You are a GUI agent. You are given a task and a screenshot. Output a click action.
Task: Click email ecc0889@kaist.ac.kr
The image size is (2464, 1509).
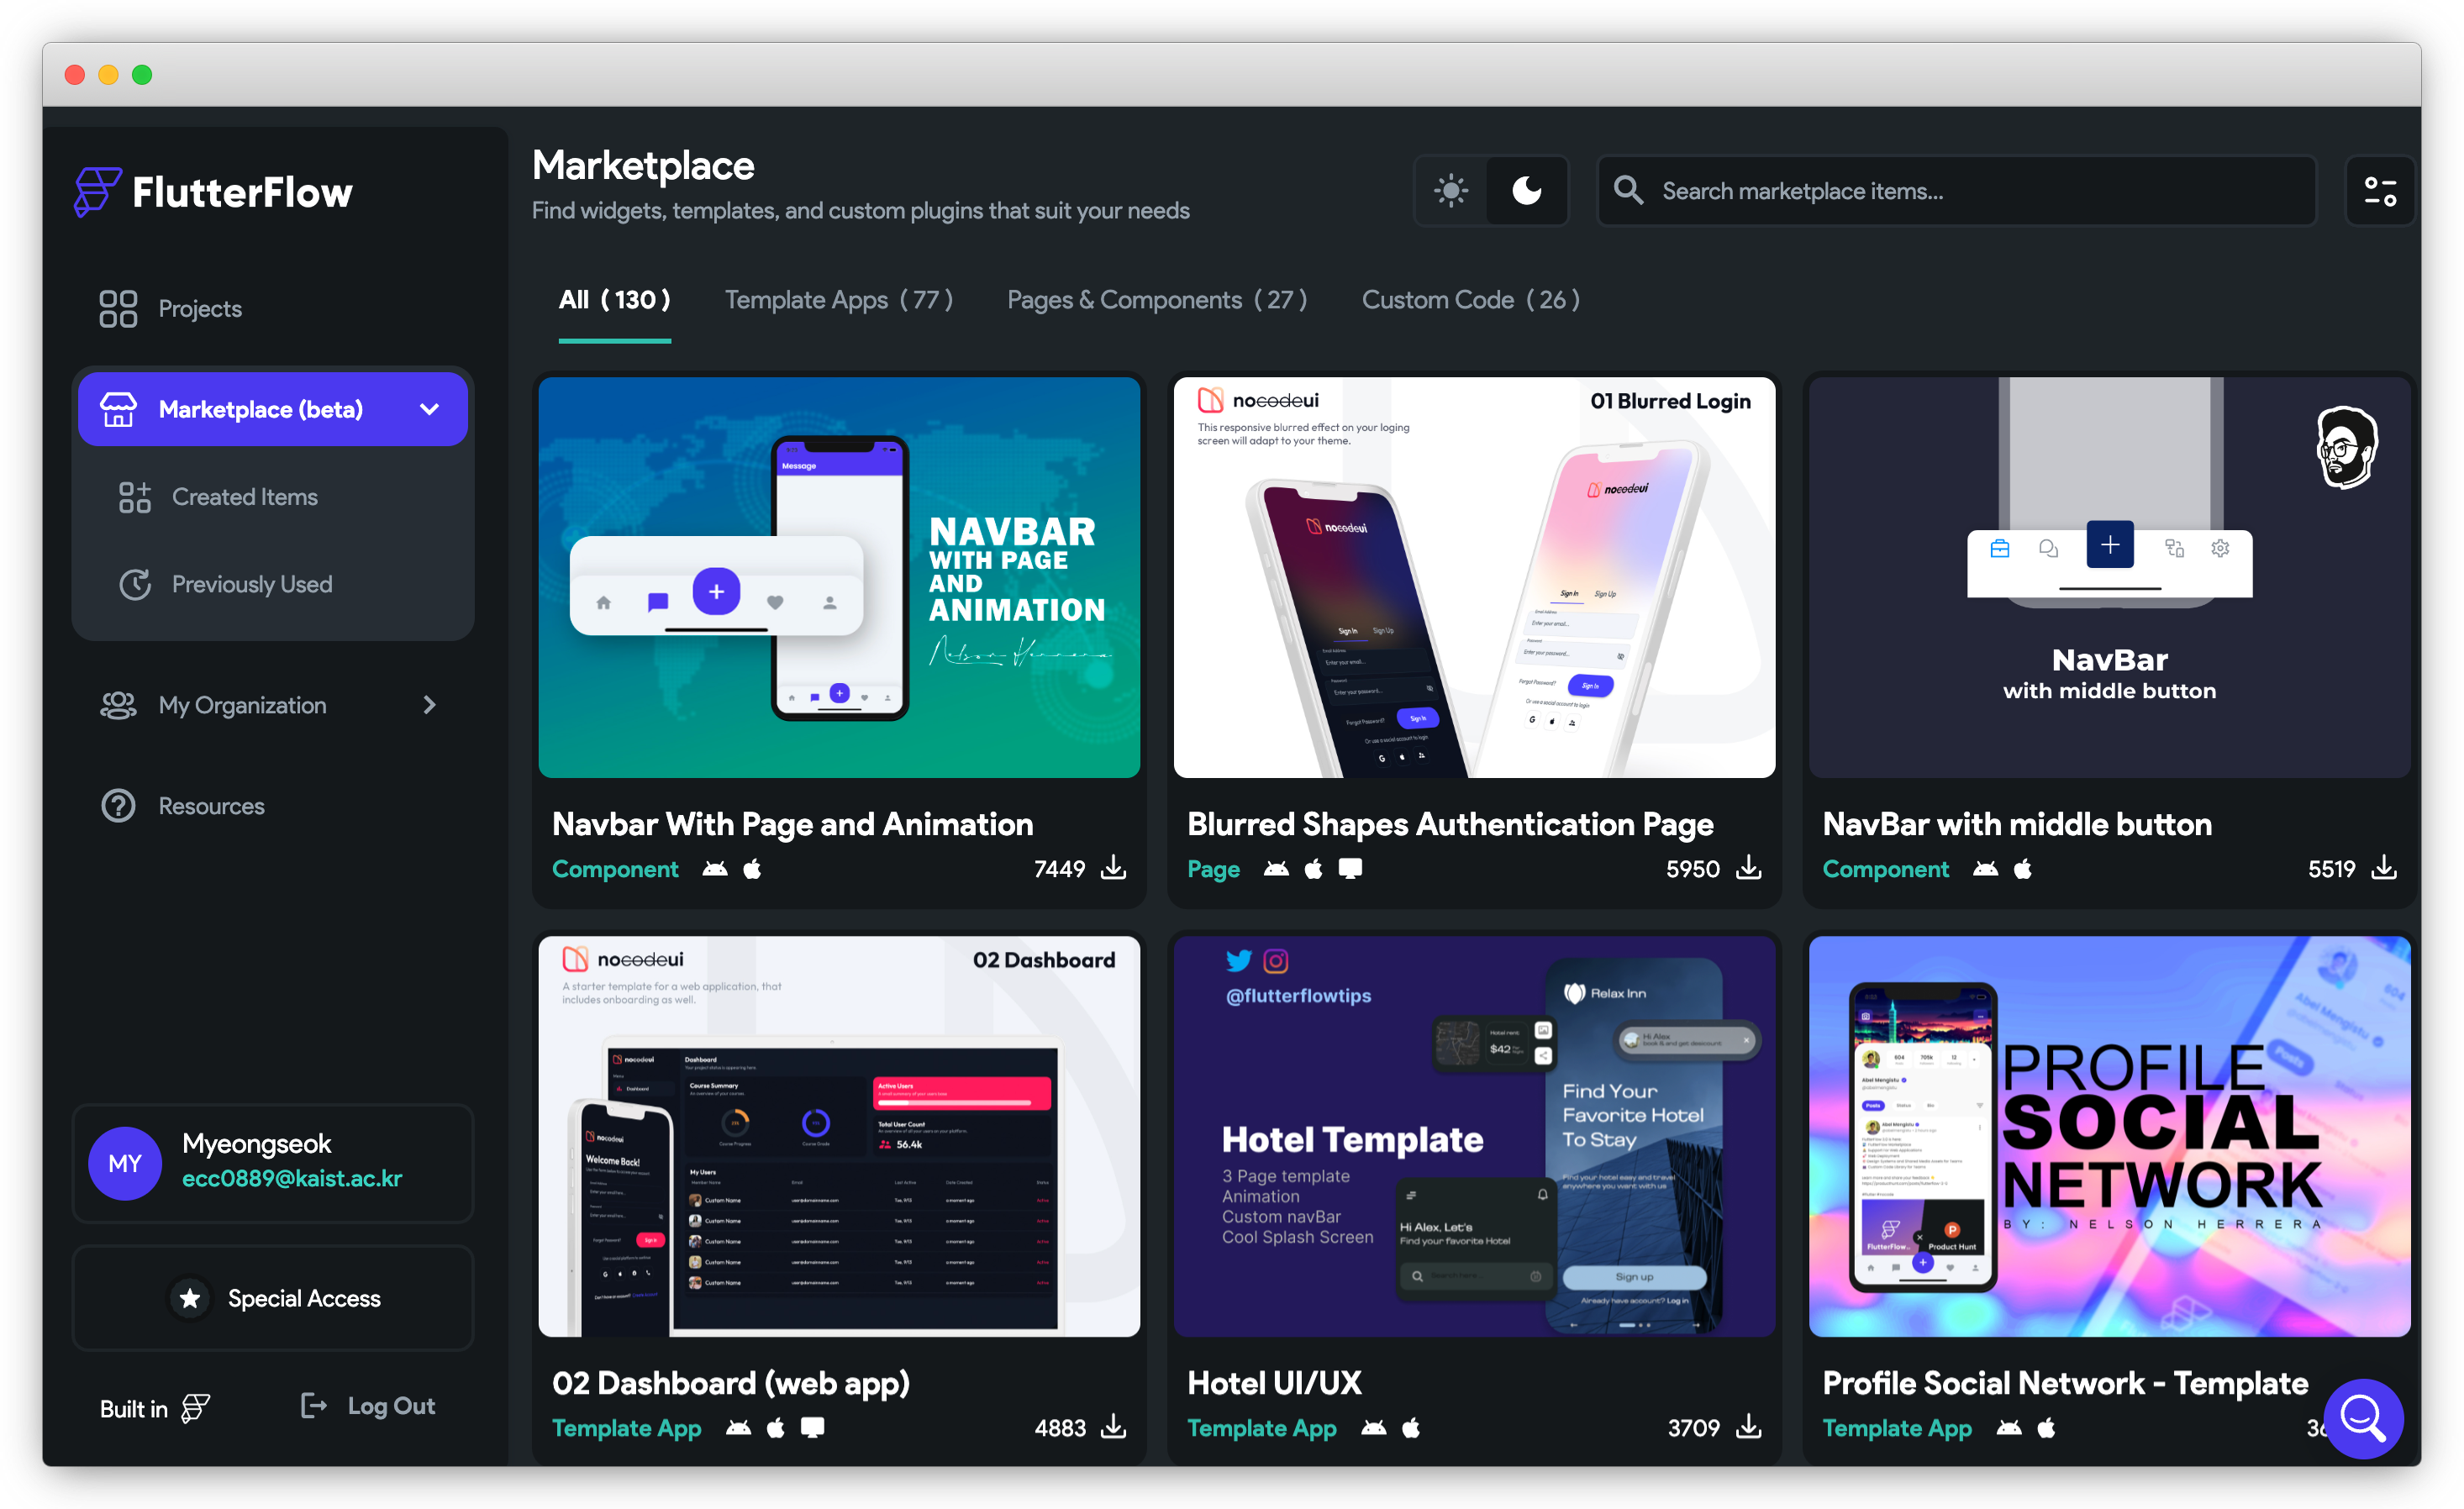(292, 1179)
